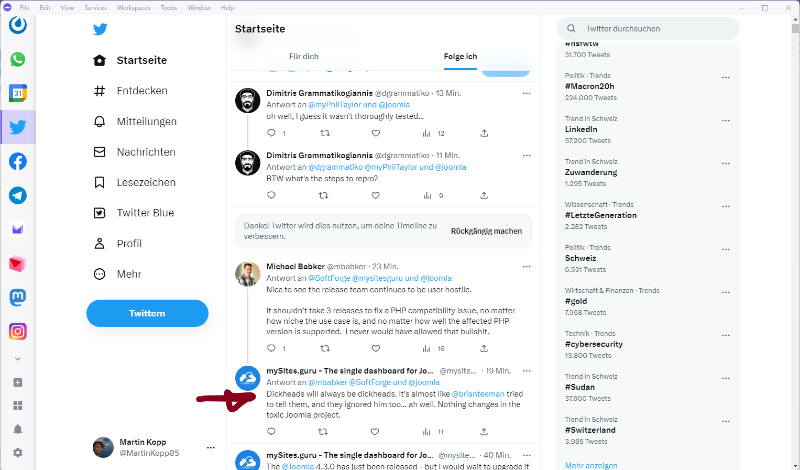This screenshot has width=800, height=470.
Task: Switch to Folge ich tab
Action: [x=460, y=57]
